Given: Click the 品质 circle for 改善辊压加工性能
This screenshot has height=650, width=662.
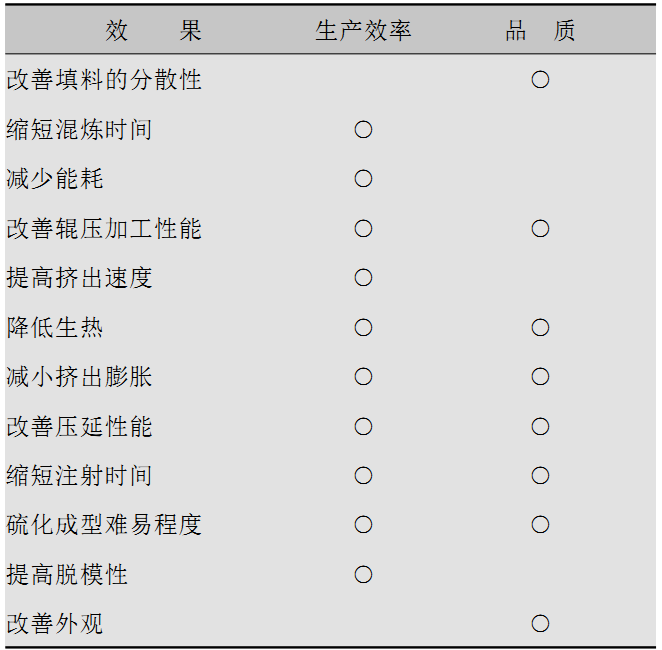Looking at the screenshot, I should pyautogui.click(x=540, y=228).
